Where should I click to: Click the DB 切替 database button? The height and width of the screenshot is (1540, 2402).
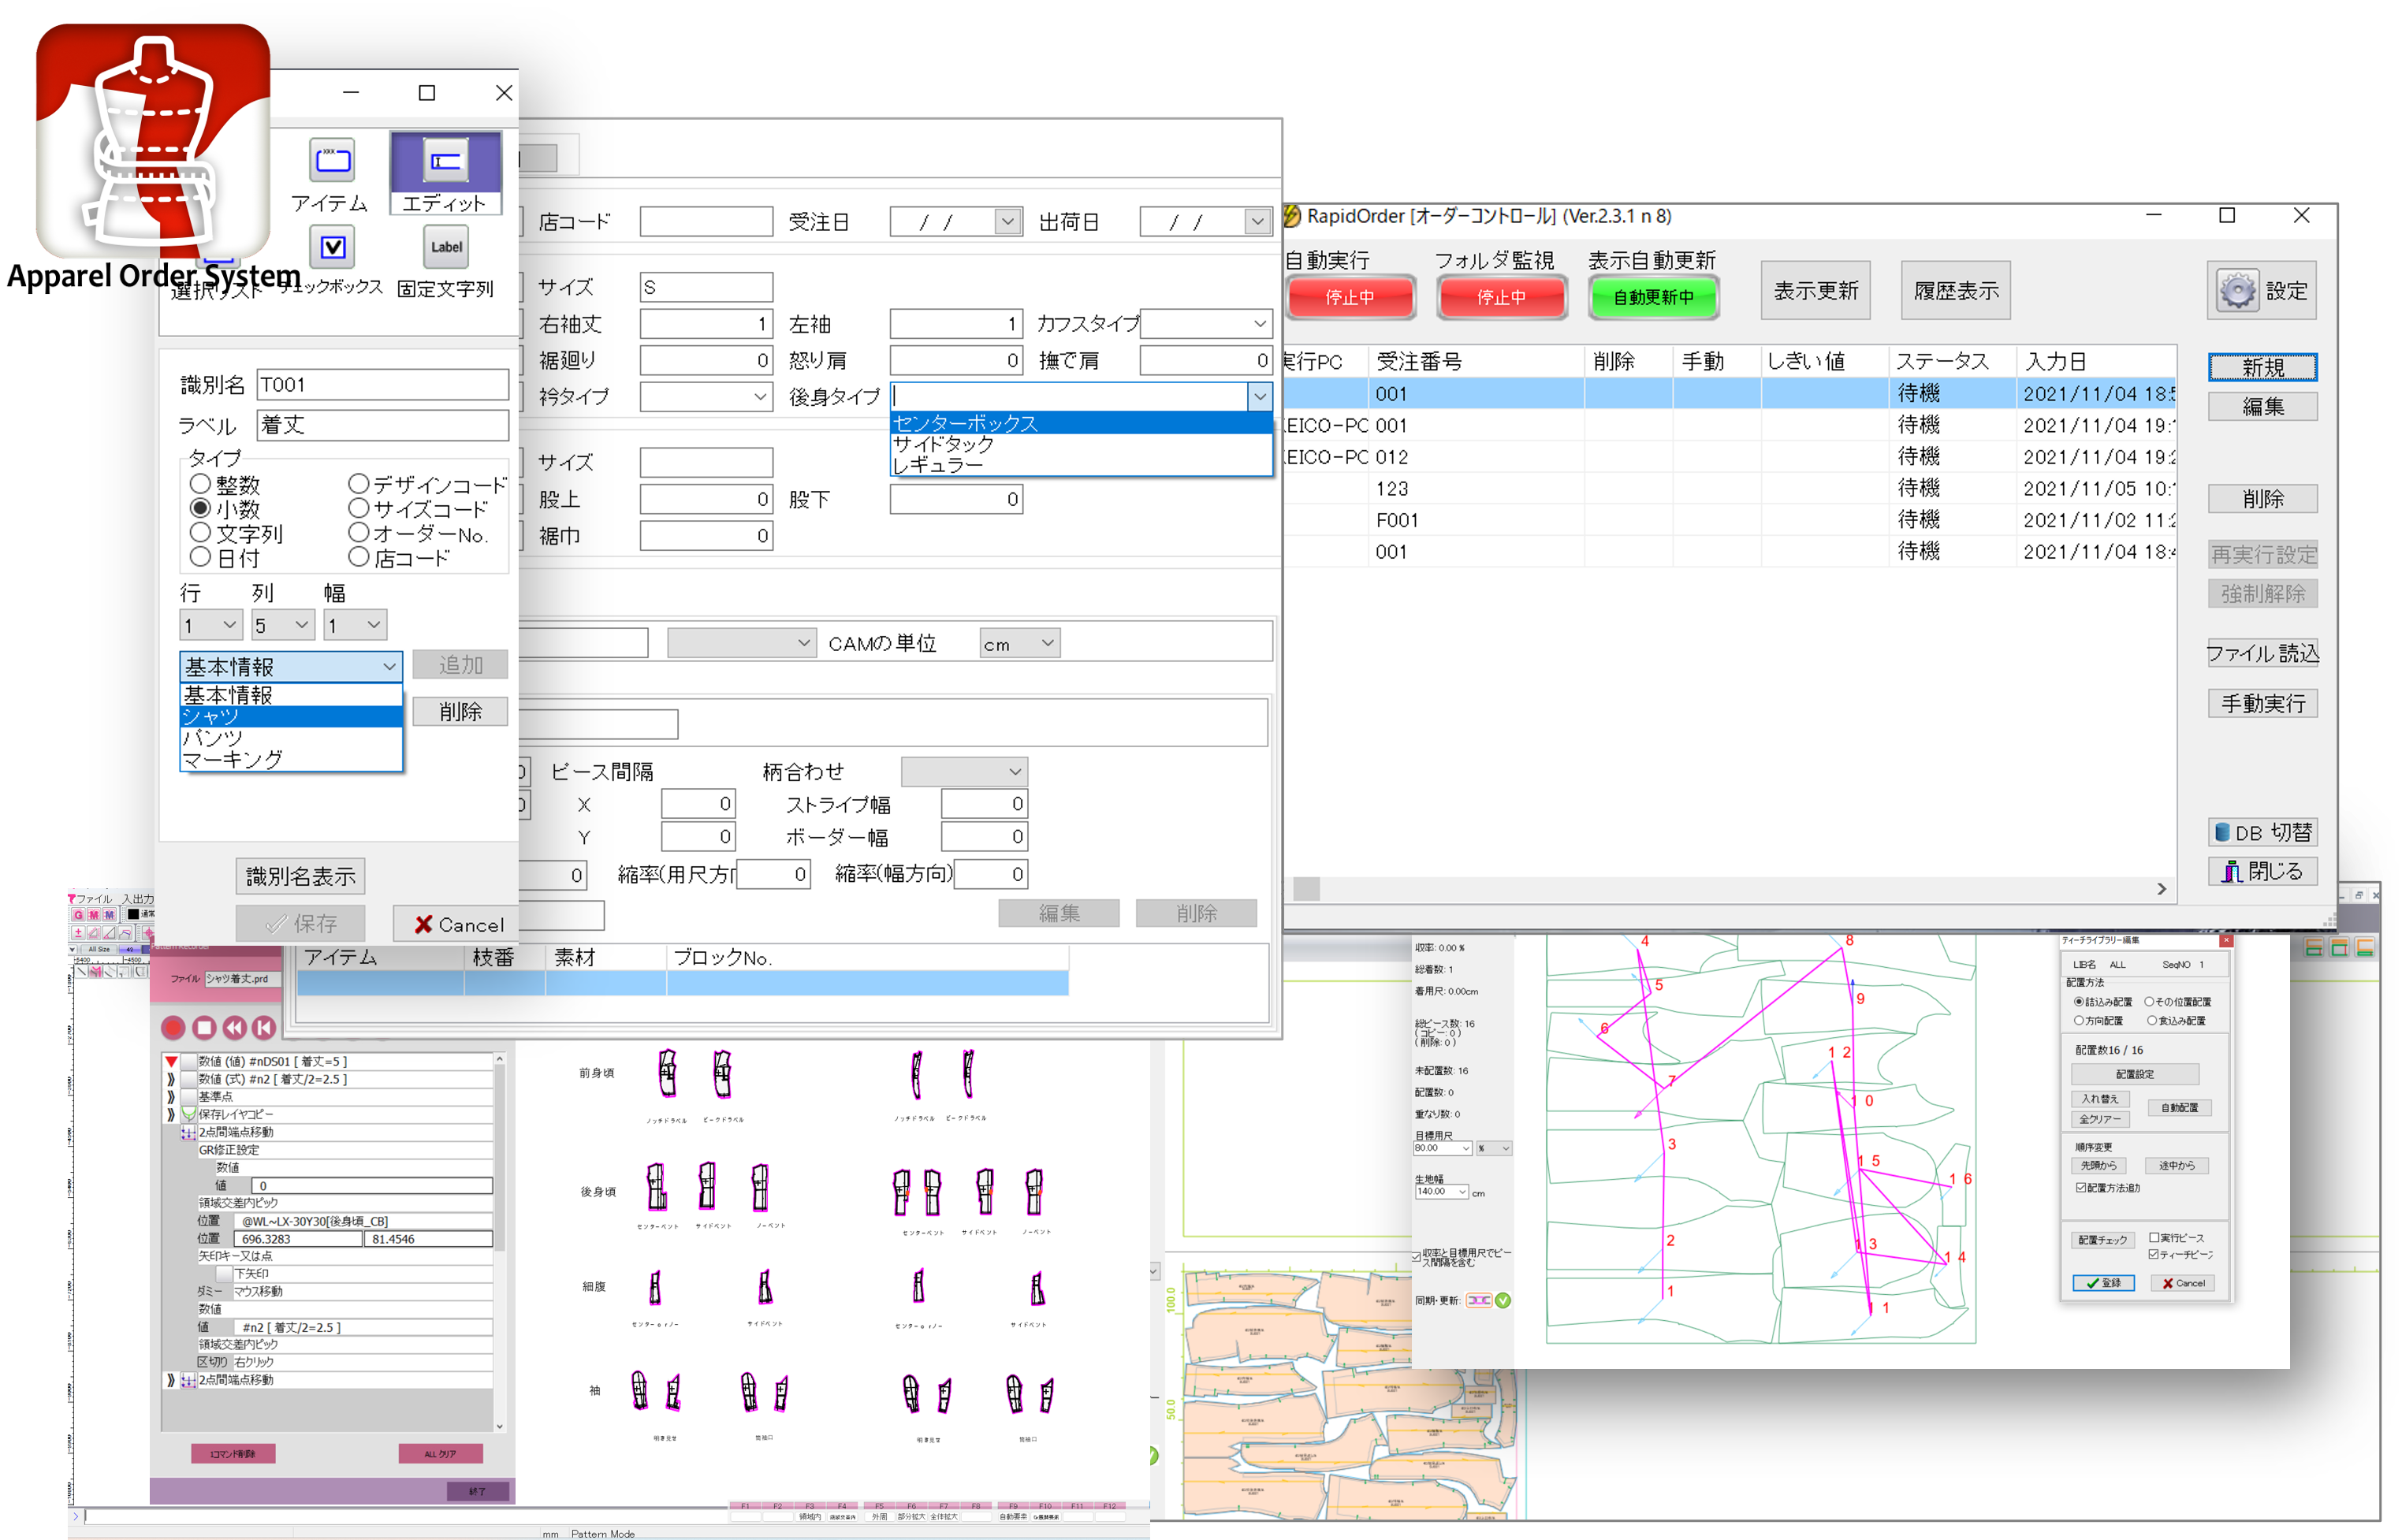click(2261, 832)
